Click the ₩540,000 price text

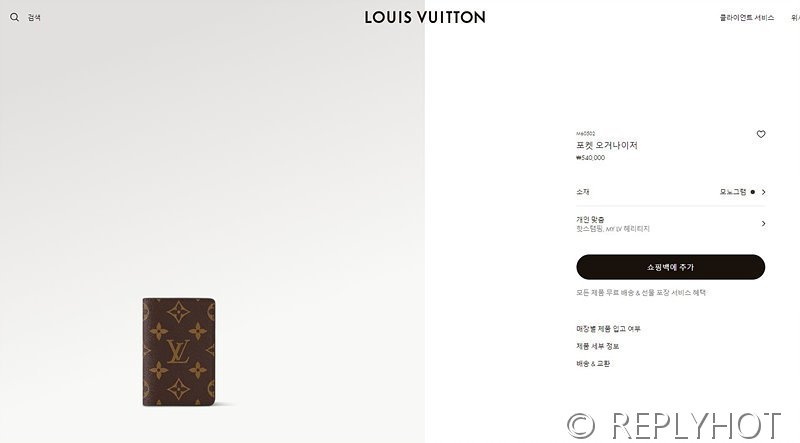tap(590, 158)
